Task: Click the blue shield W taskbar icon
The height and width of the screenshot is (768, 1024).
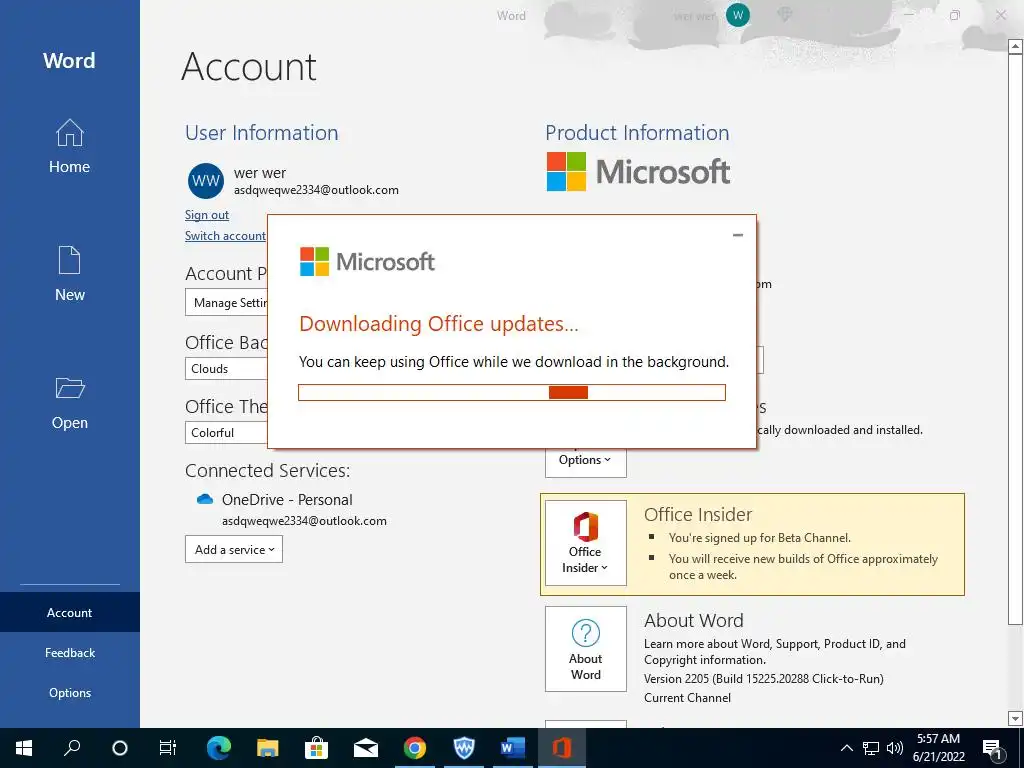Action: (x=464, y=748)
